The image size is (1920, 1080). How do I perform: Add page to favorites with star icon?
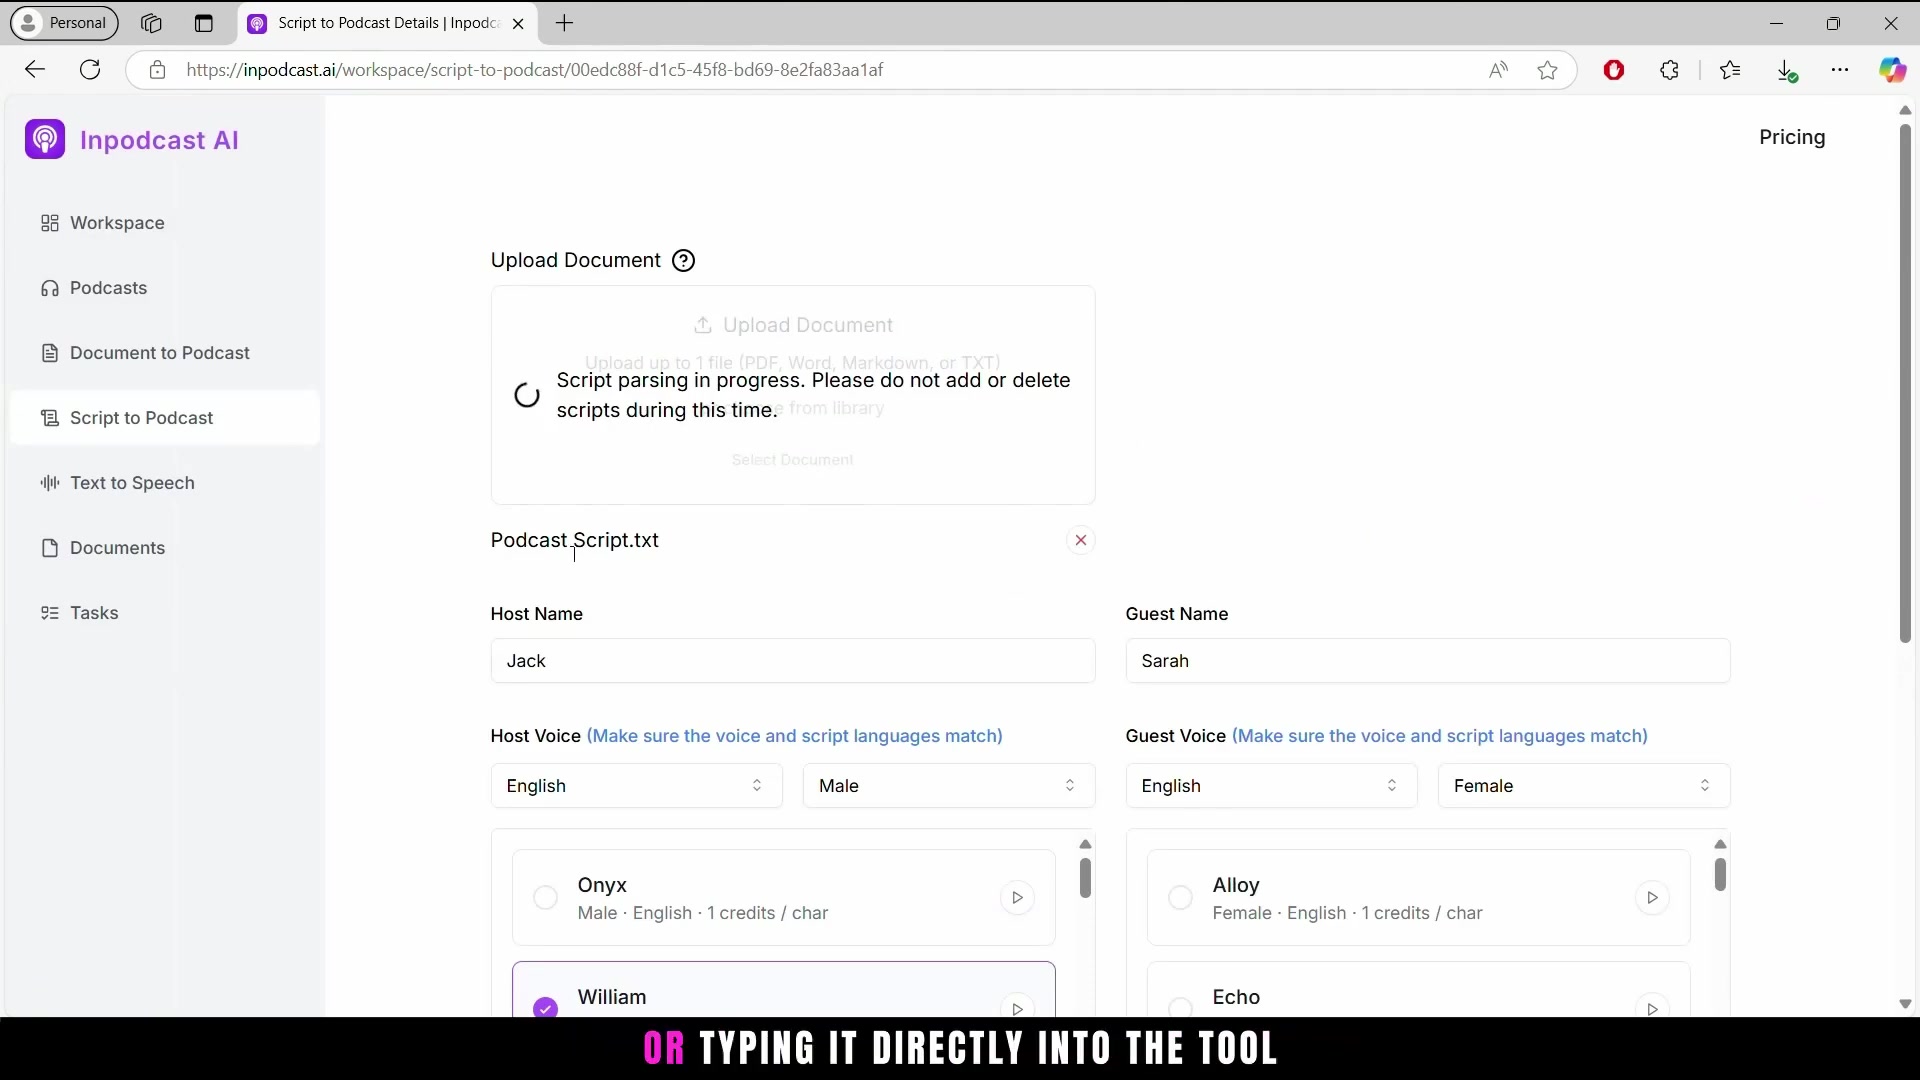(1548, 70)
